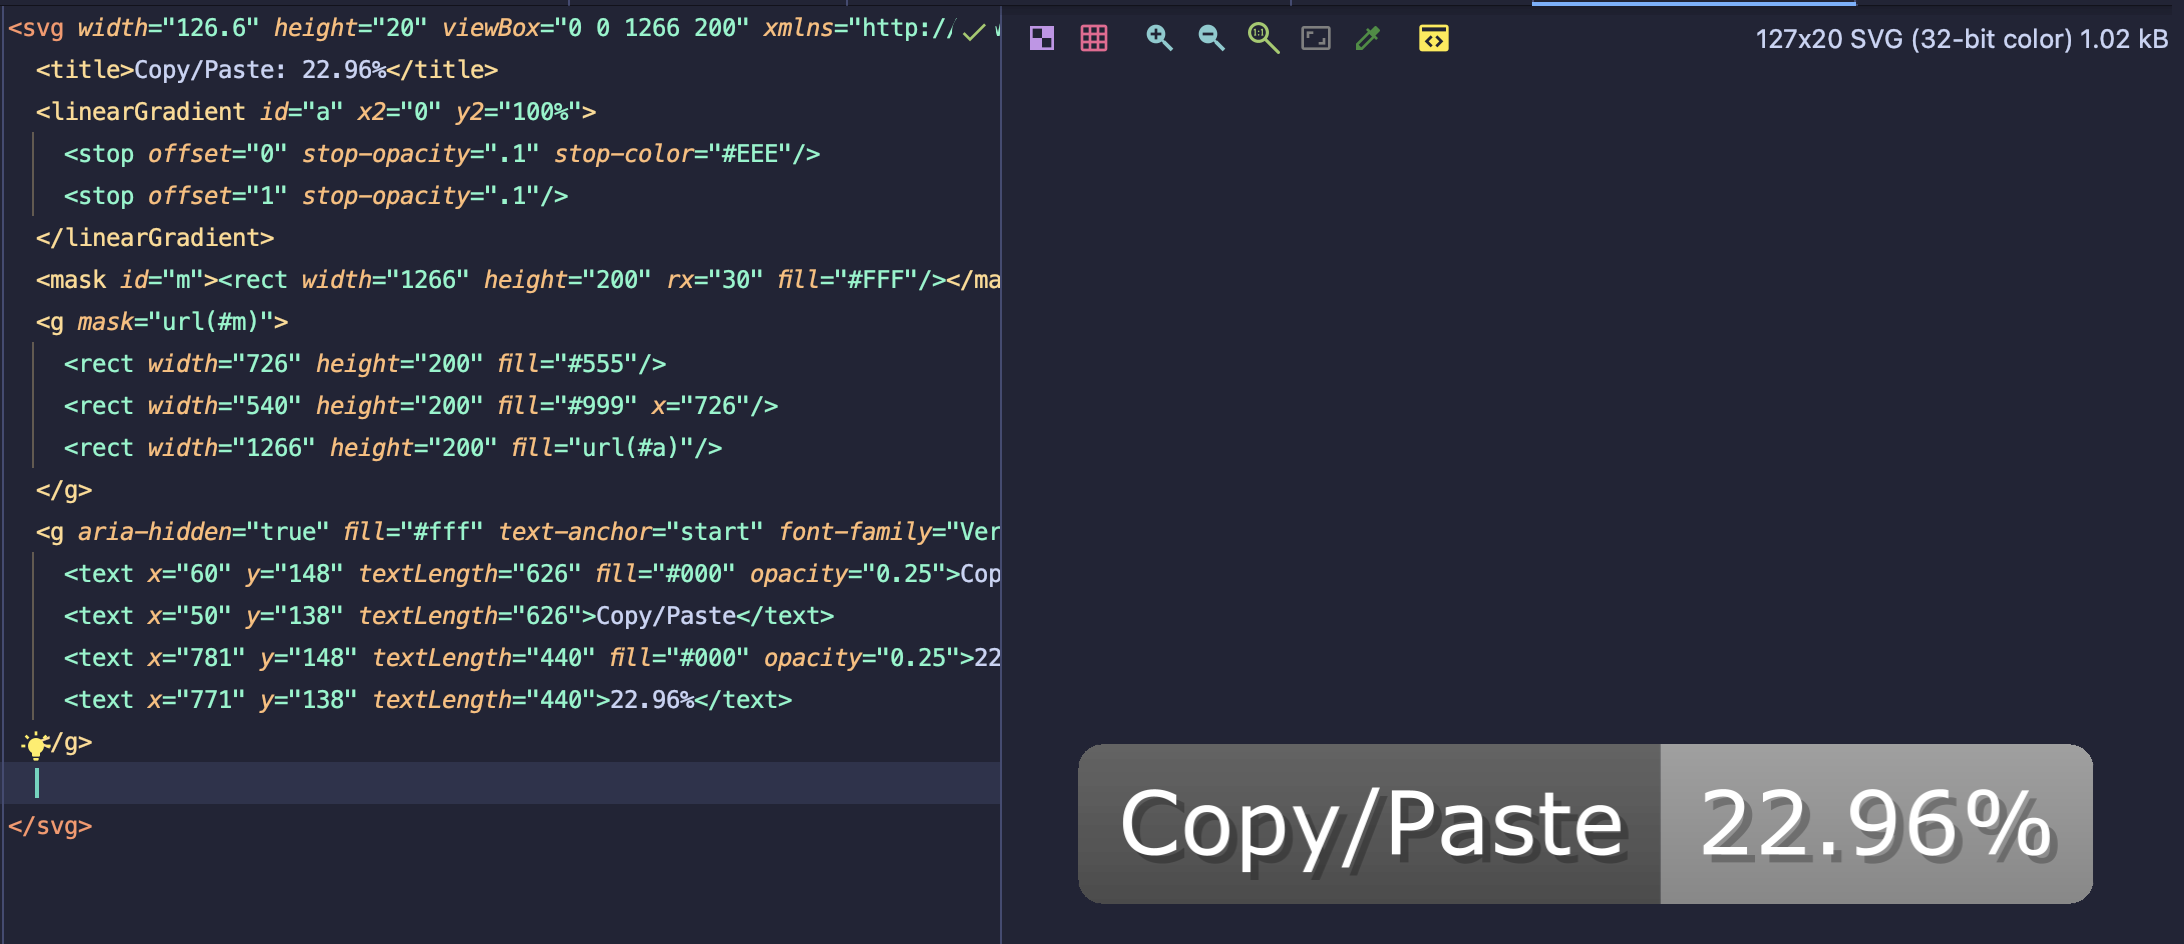Click the rect line with fill="#555"
2184x944 pixels.
(x=365, y=364)
